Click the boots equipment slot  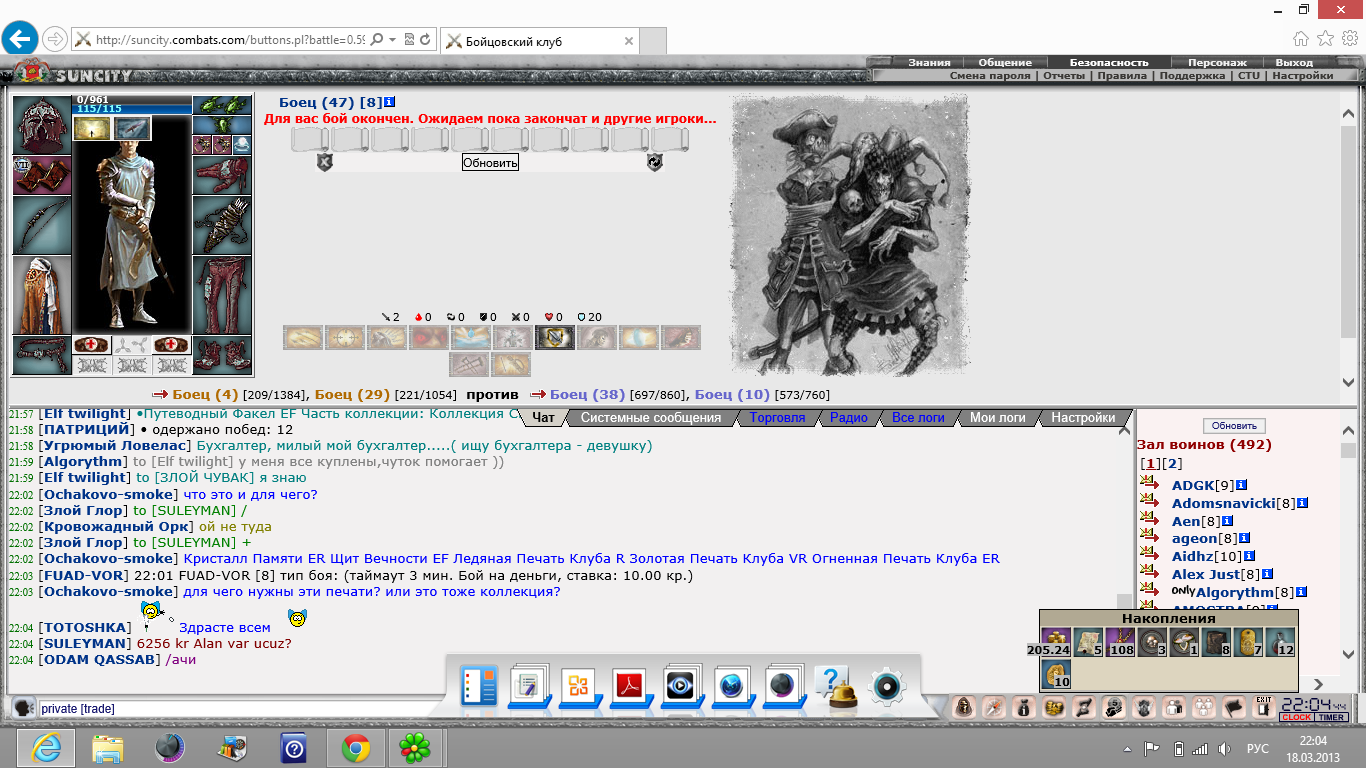(x=221, y=355)
